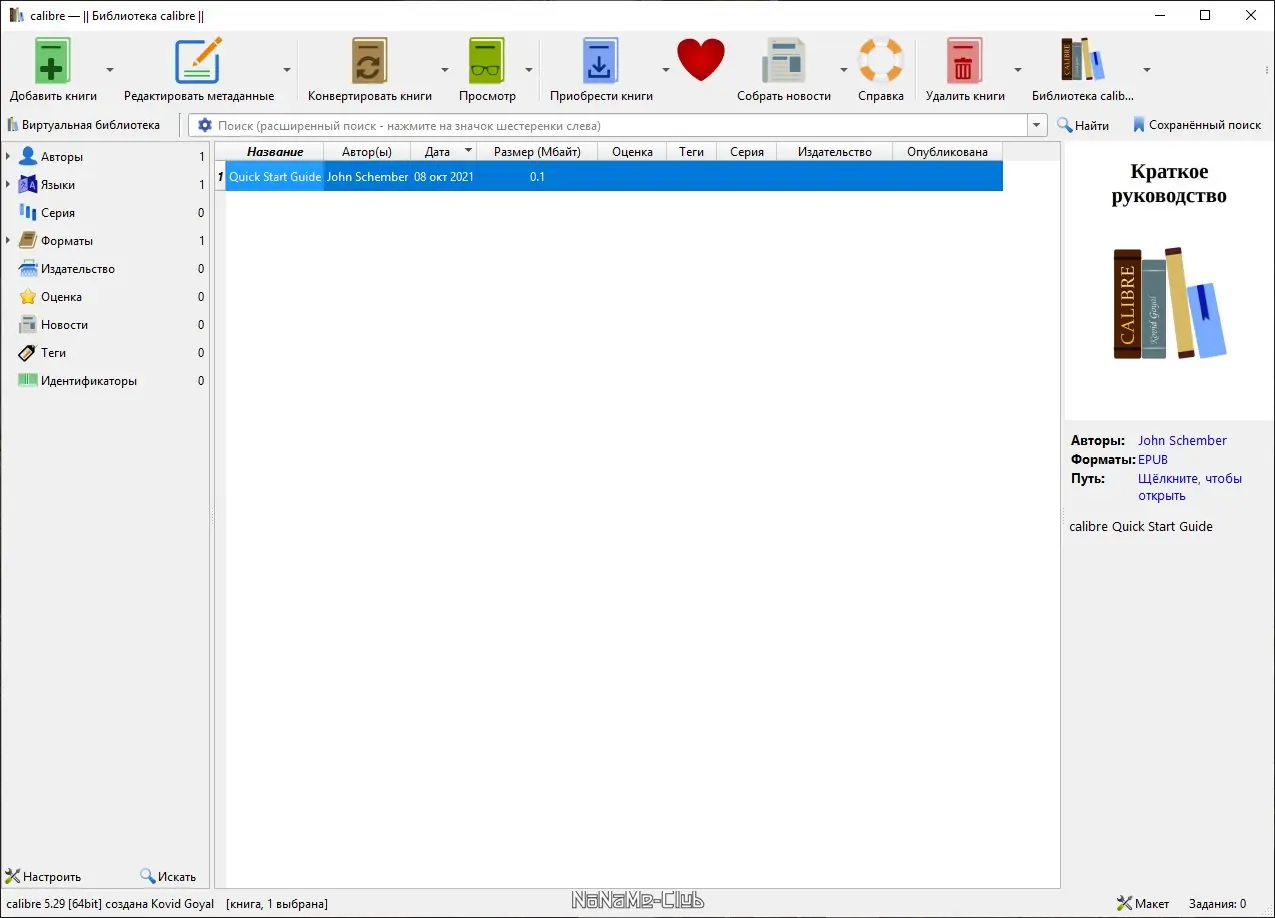Click John Schember author link in details
This screenshot has width=1275, height=918.
coord(1182,440)
